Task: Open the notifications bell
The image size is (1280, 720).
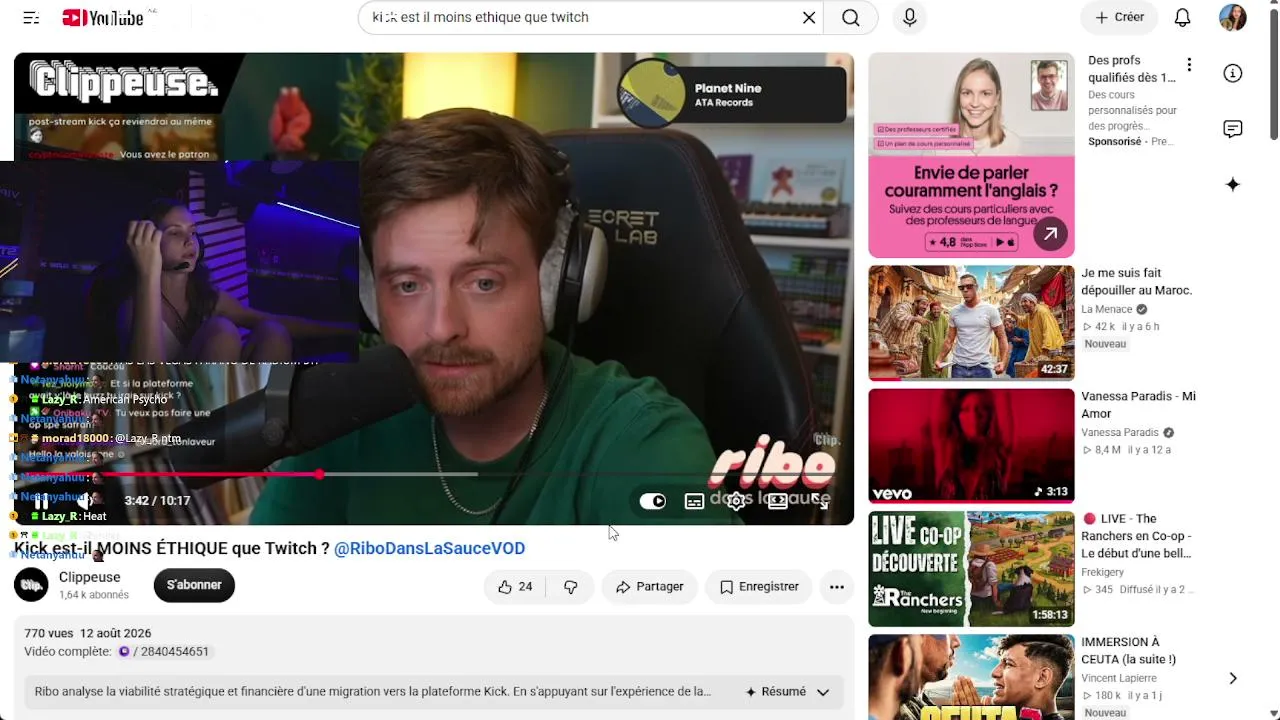Action: point(1182,17)
